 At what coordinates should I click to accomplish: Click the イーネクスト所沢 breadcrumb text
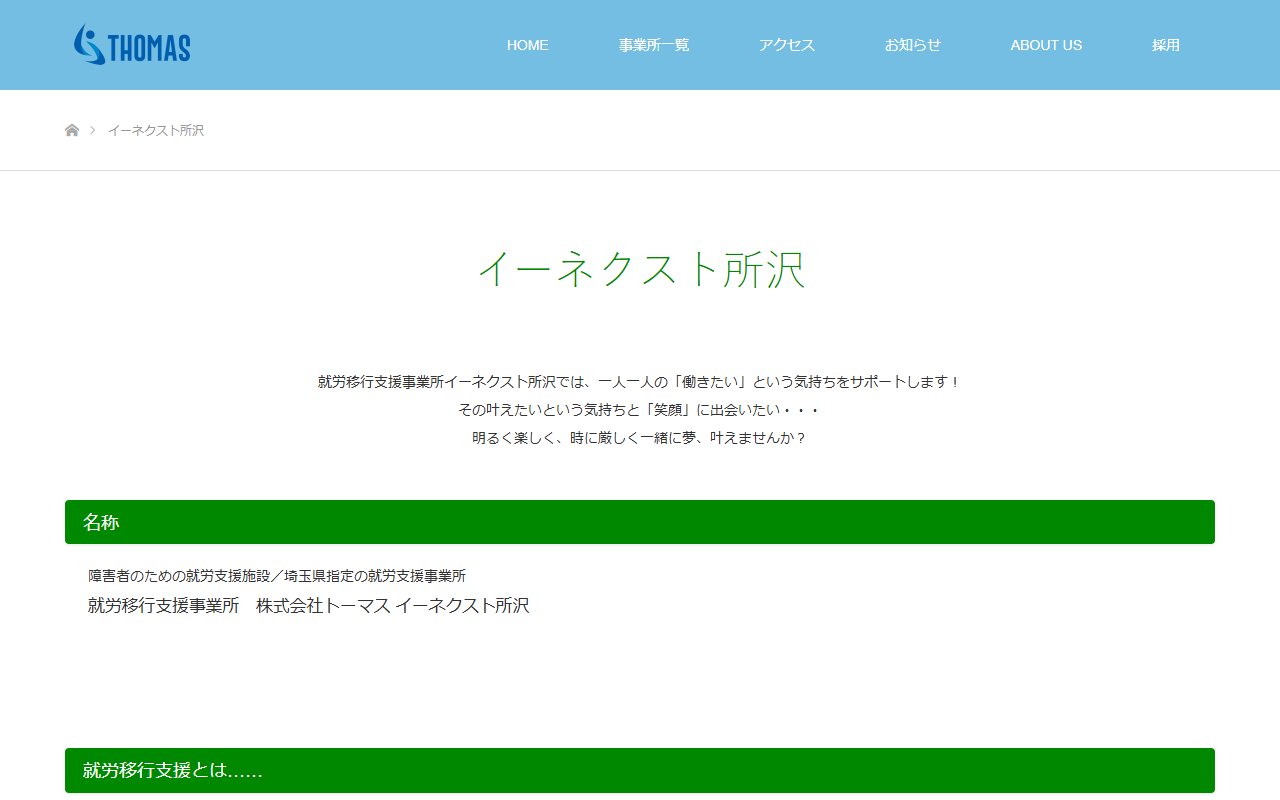click(156, 130)
